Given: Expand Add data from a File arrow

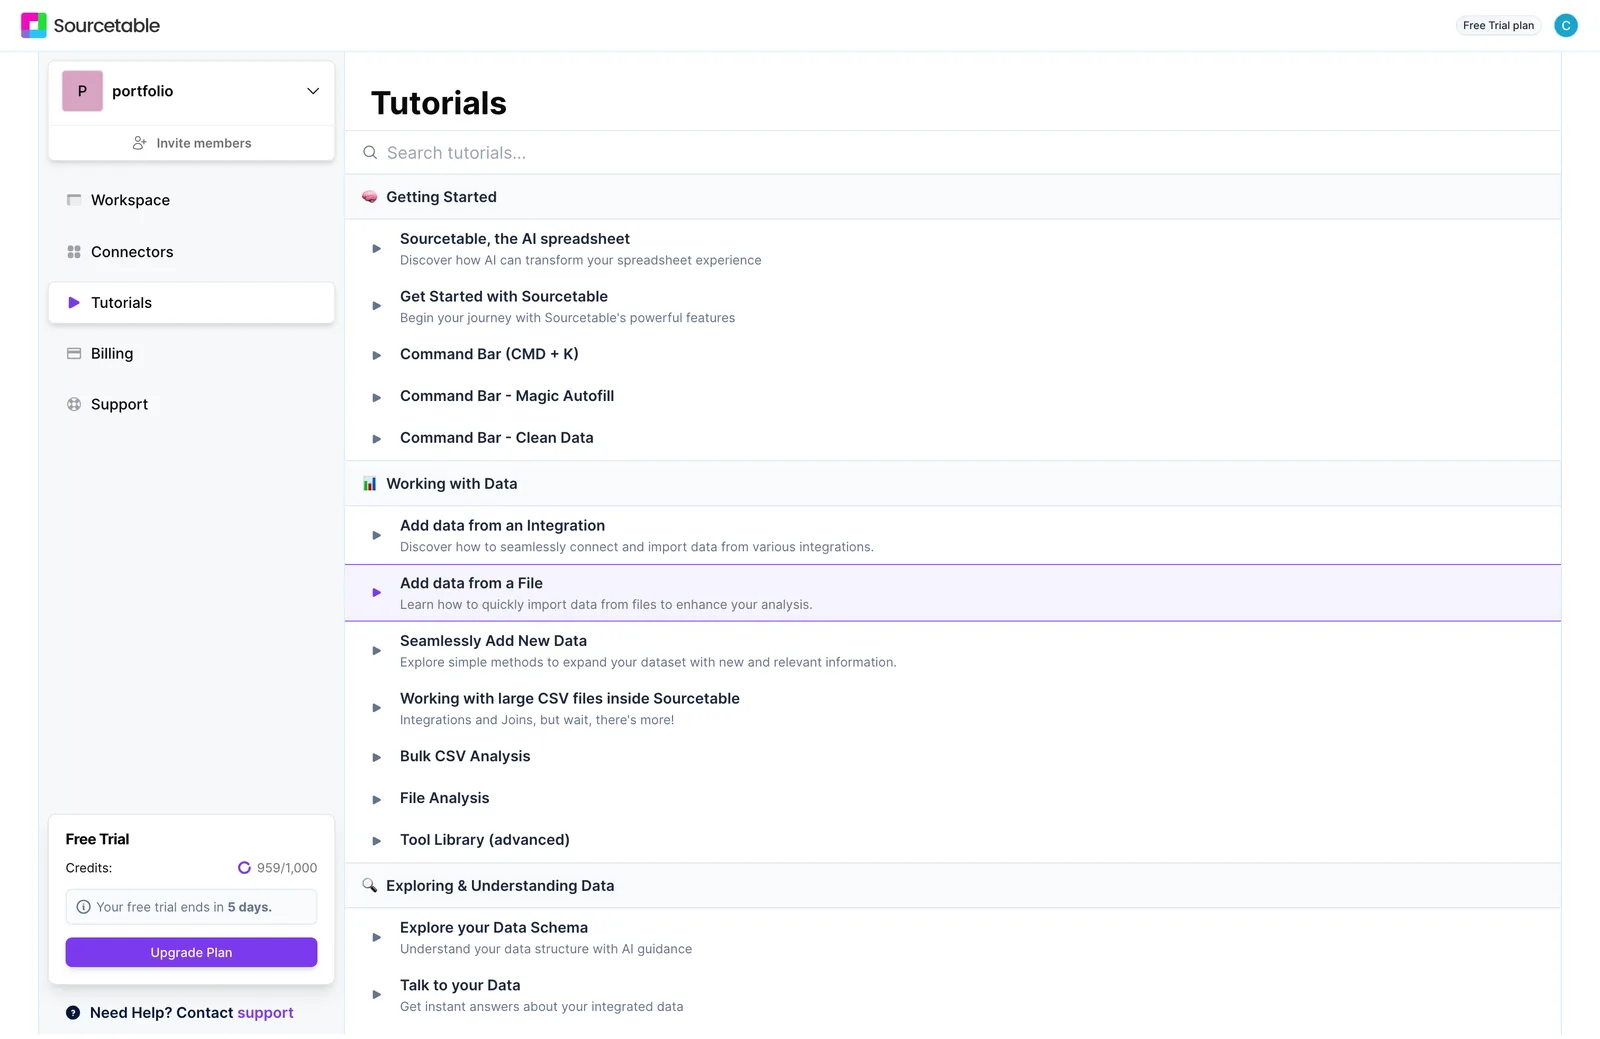Looking at the screenshot, I should [377, 593].
